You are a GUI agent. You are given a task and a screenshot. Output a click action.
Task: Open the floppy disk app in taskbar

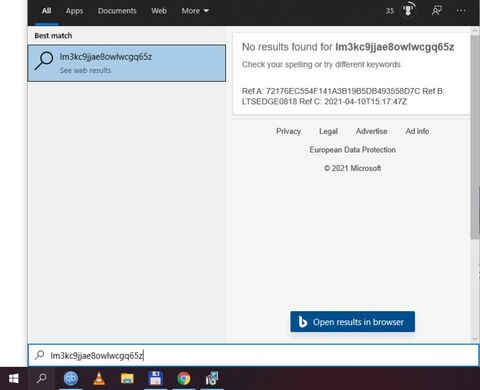coord(155,379)
